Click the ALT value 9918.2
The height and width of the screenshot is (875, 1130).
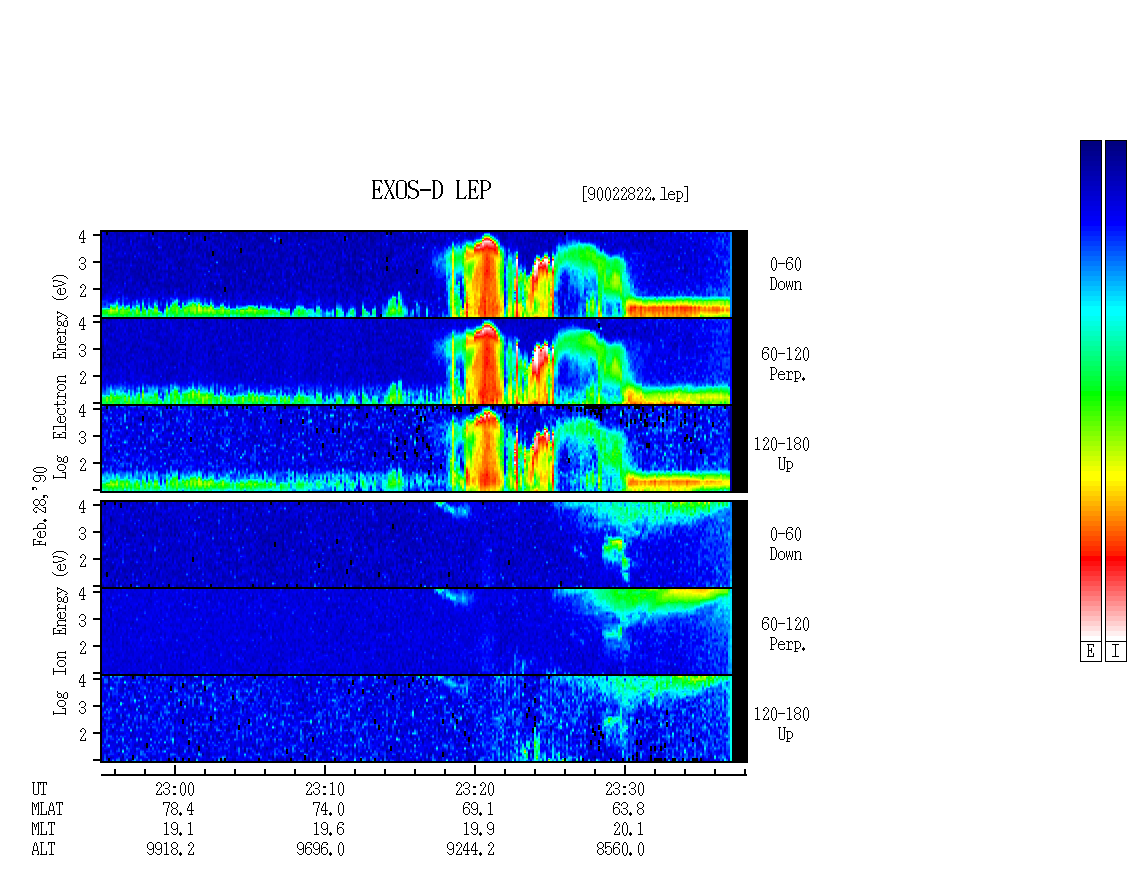[x=171, y=850]
